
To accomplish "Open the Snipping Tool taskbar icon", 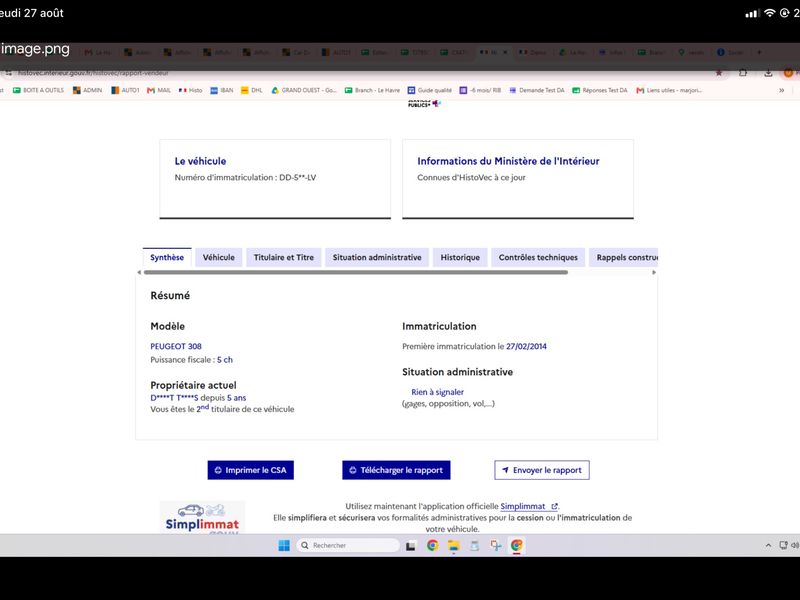I will (x=495, y=545).
